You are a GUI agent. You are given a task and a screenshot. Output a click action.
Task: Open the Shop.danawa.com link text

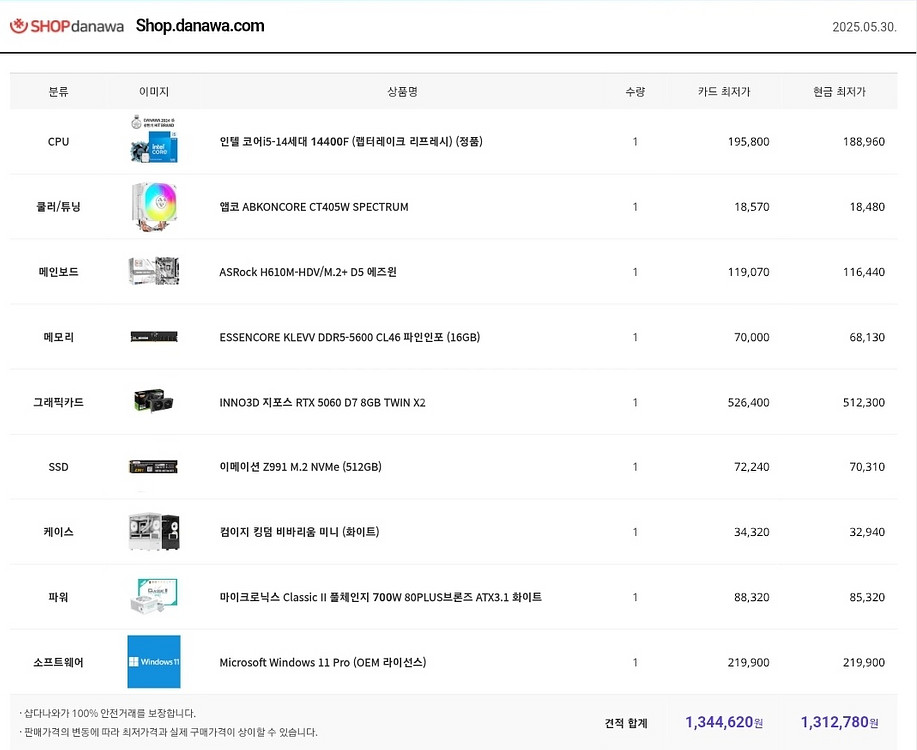pyautogui.click(x=200, y=26)
